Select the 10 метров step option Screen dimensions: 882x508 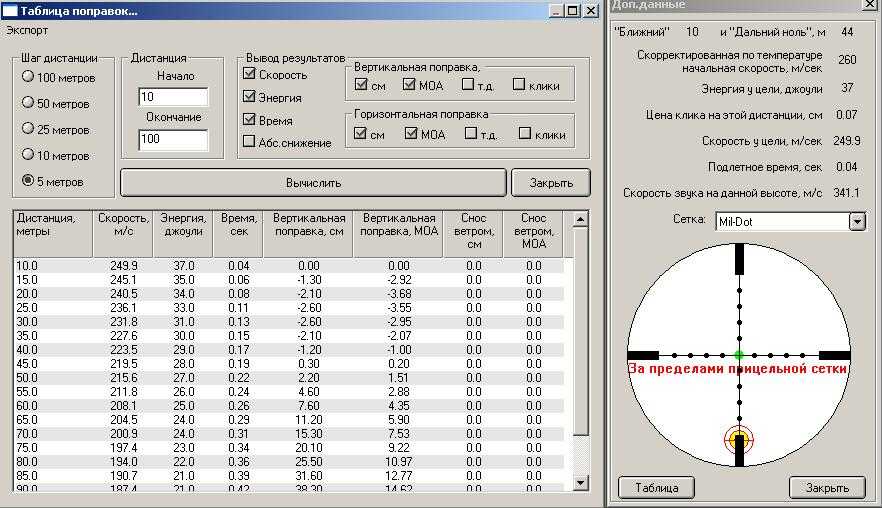tap(55, 155)
